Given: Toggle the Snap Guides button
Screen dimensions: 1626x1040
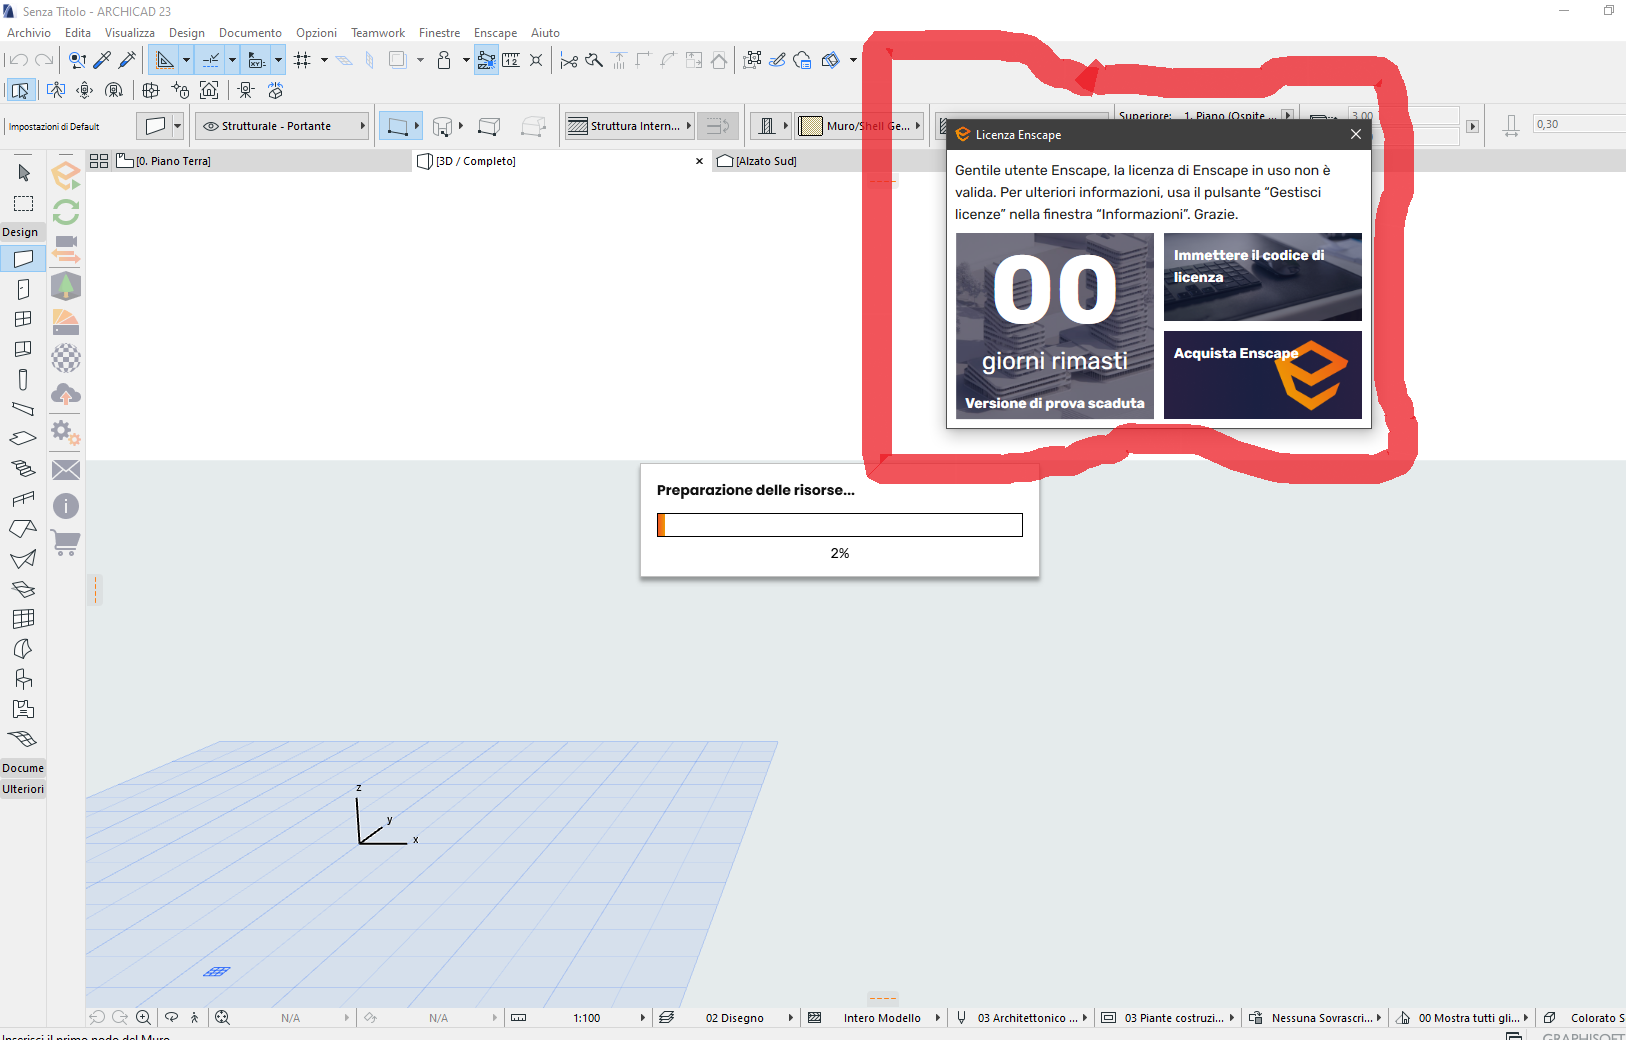Looking at the screenshot, I should pos(211,60).
